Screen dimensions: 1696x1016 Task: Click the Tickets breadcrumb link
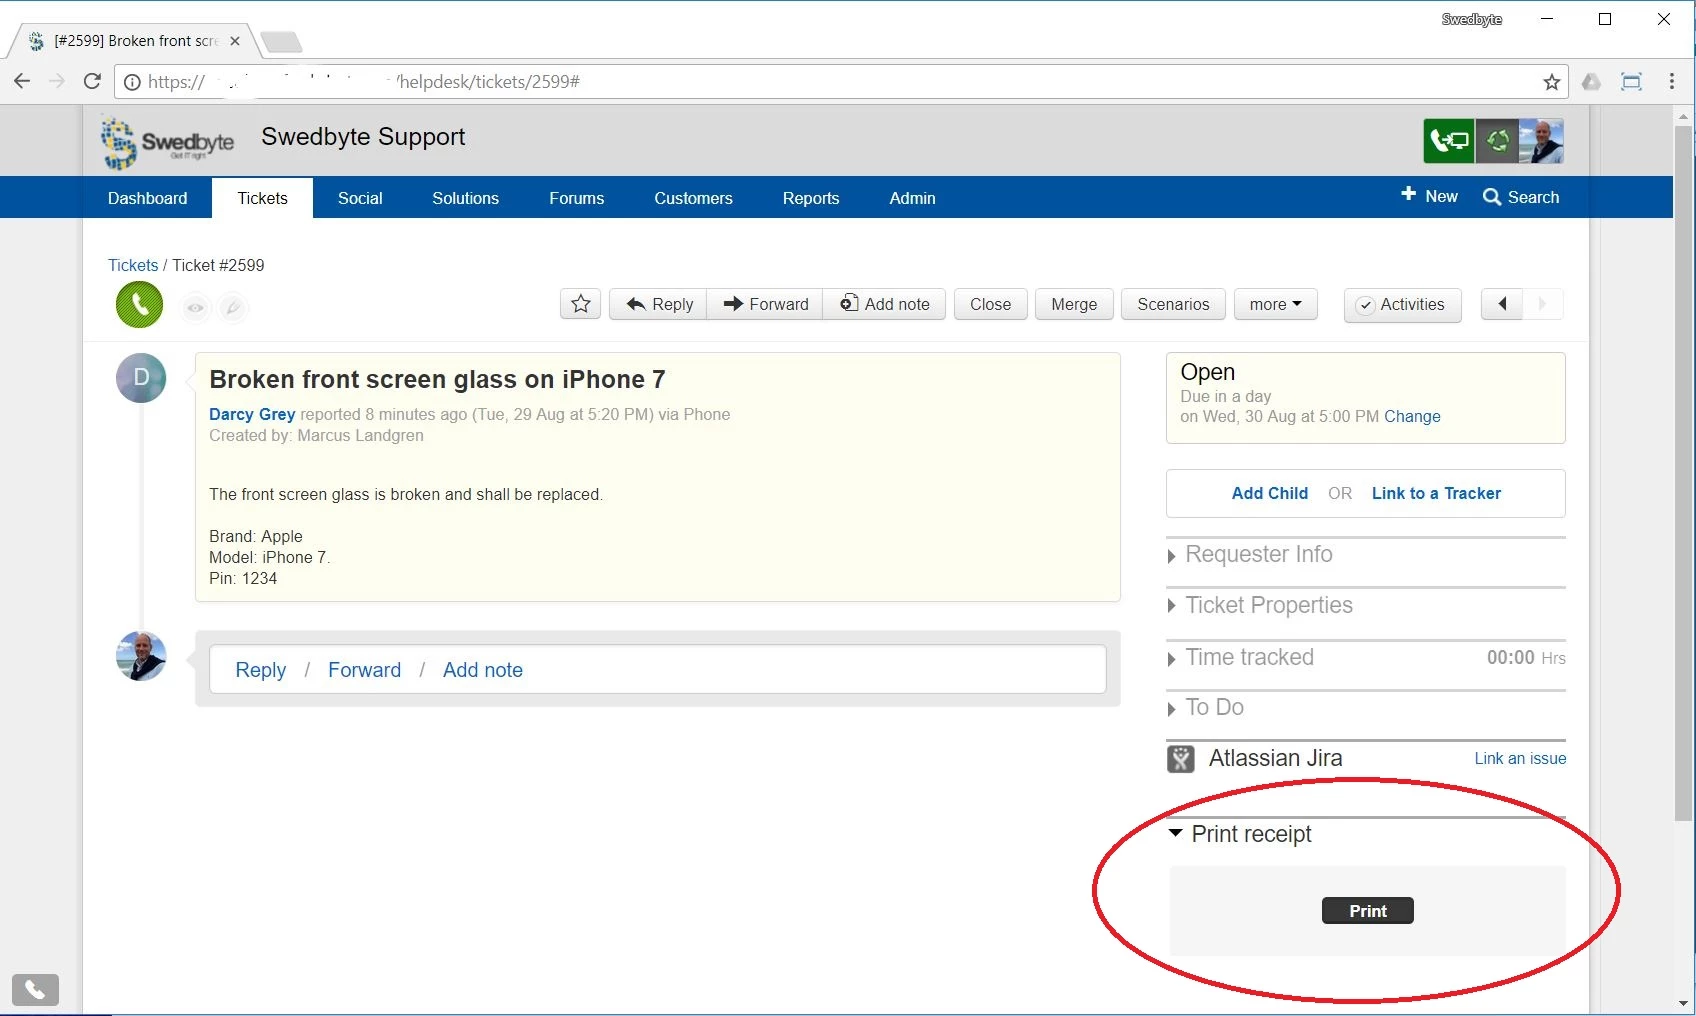pyautogui.click(x=133, y=265)
